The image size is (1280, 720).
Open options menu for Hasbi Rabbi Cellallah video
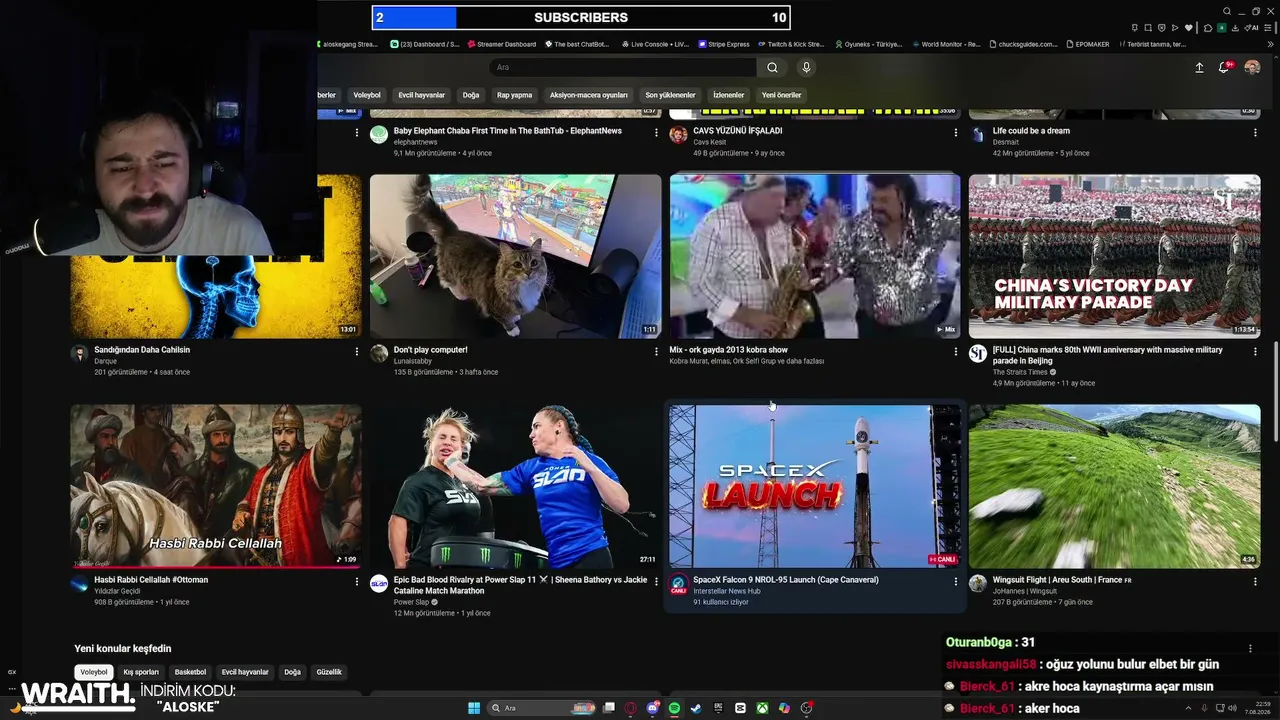tap(357, 581)
